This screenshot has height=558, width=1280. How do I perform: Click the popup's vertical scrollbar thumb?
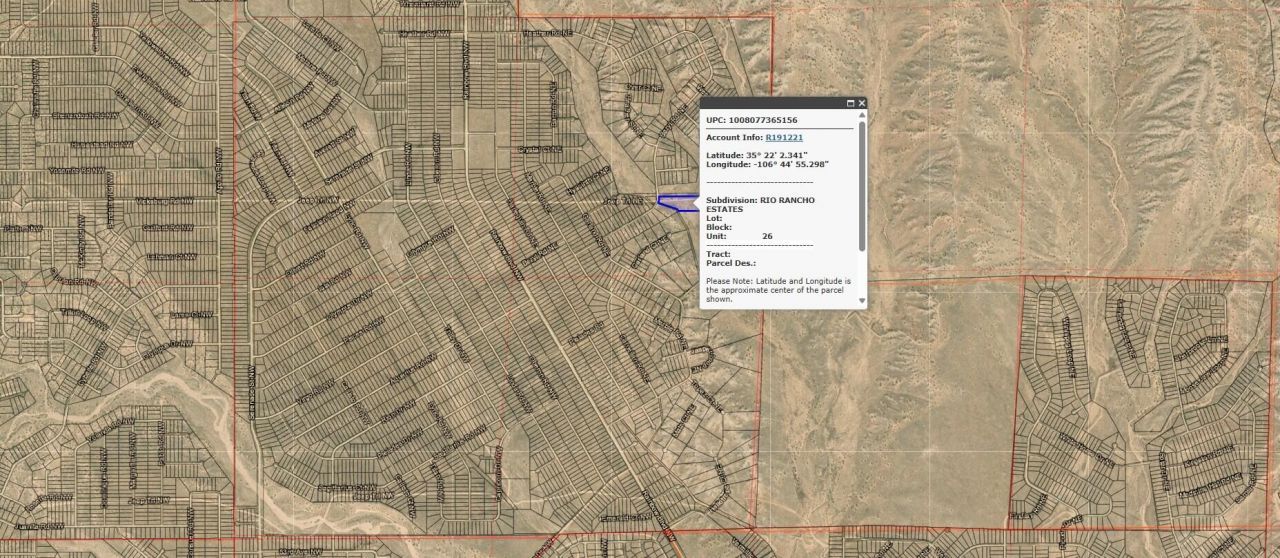tap(862, 185)
